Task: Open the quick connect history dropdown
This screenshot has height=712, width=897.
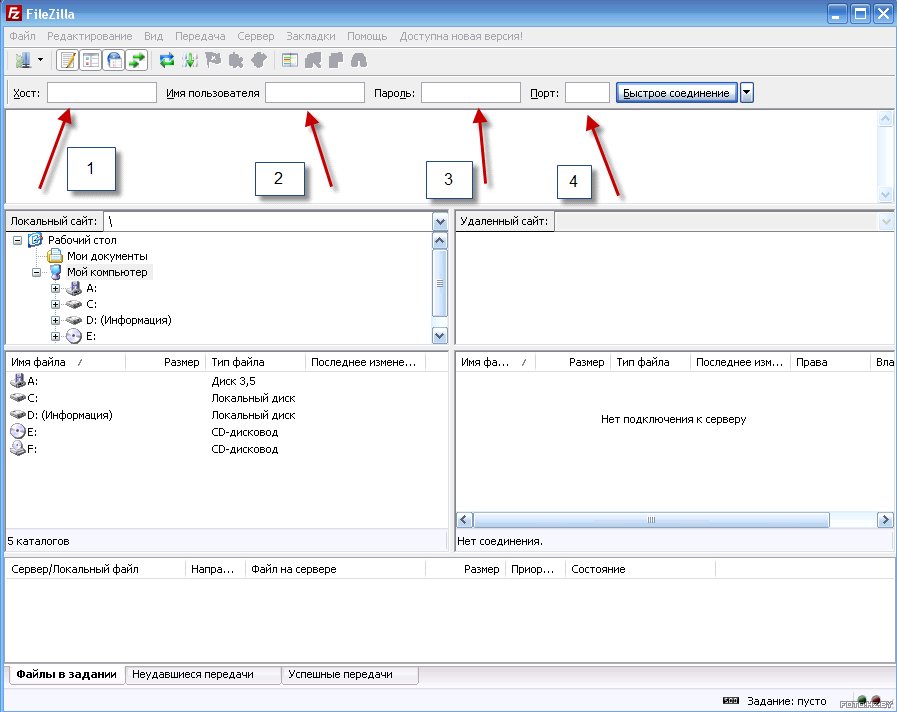Action: (747, 93)
